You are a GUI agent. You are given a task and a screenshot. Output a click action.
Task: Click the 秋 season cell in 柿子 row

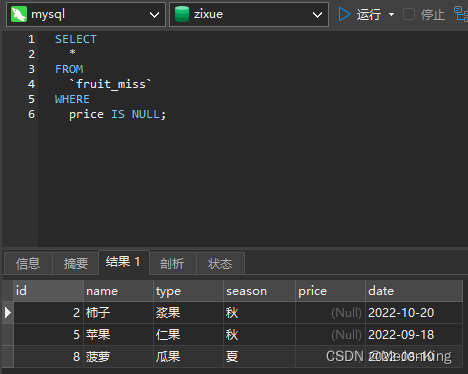coord(259,313)
